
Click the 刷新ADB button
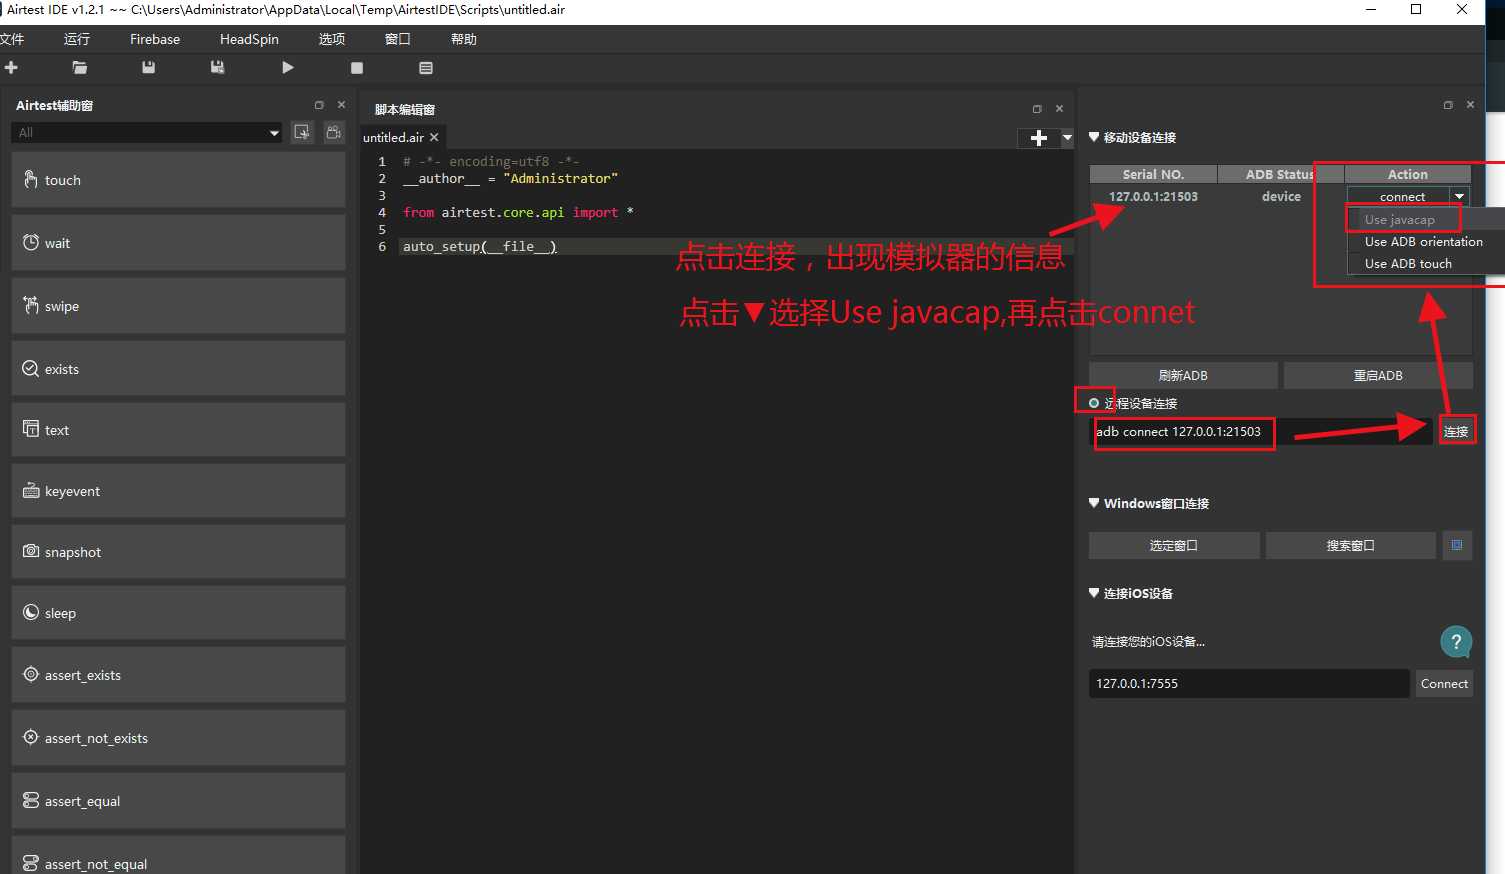(x=1183, y=375)
